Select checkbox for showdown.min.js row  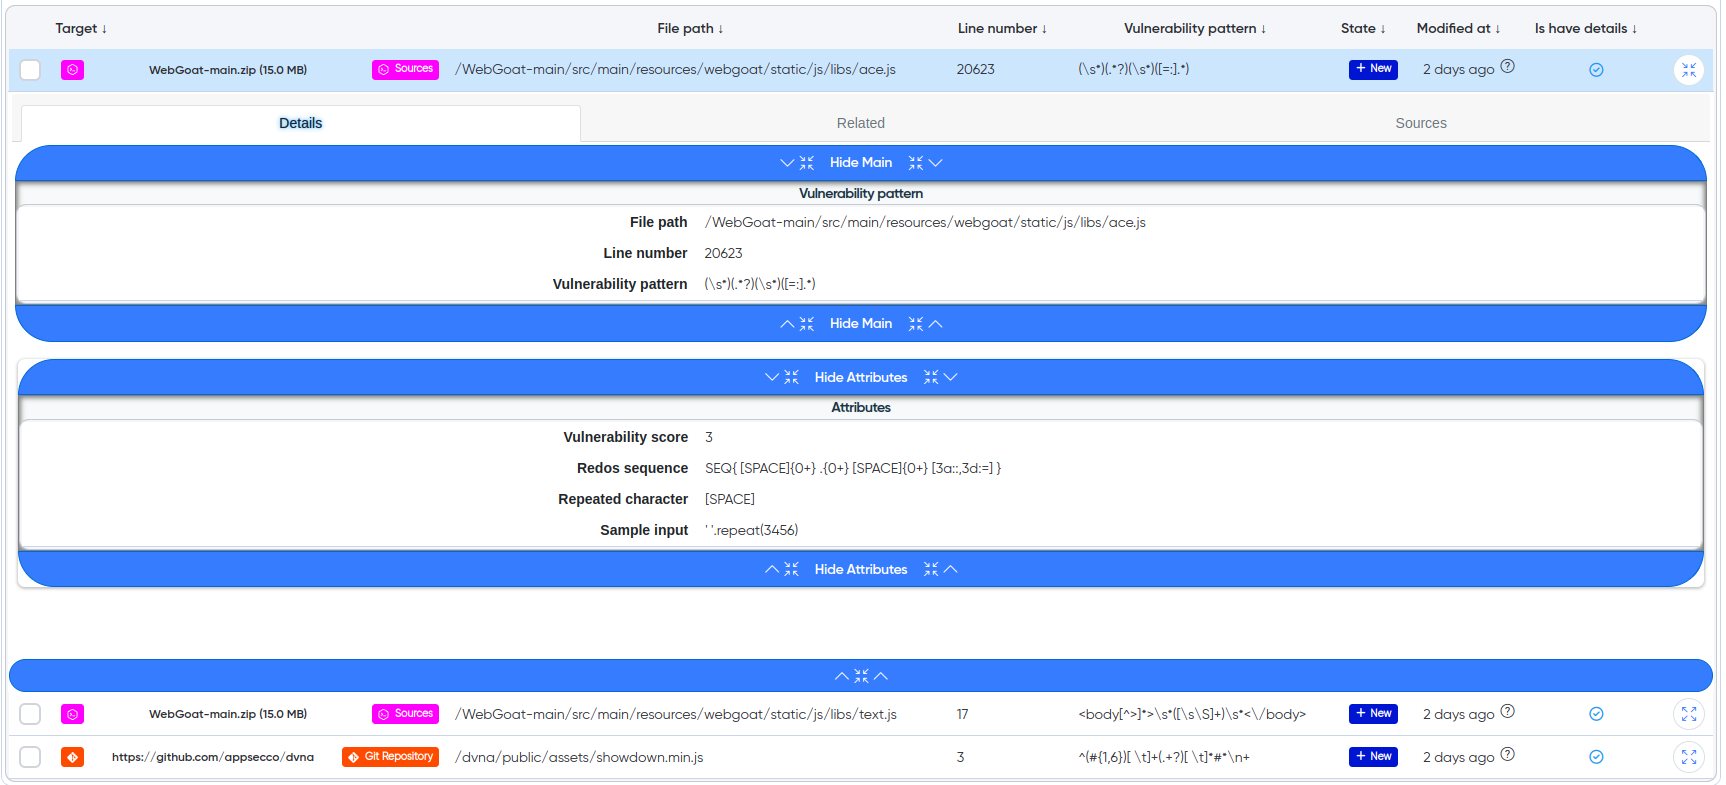pyautogui.click(x=30, y=757)
